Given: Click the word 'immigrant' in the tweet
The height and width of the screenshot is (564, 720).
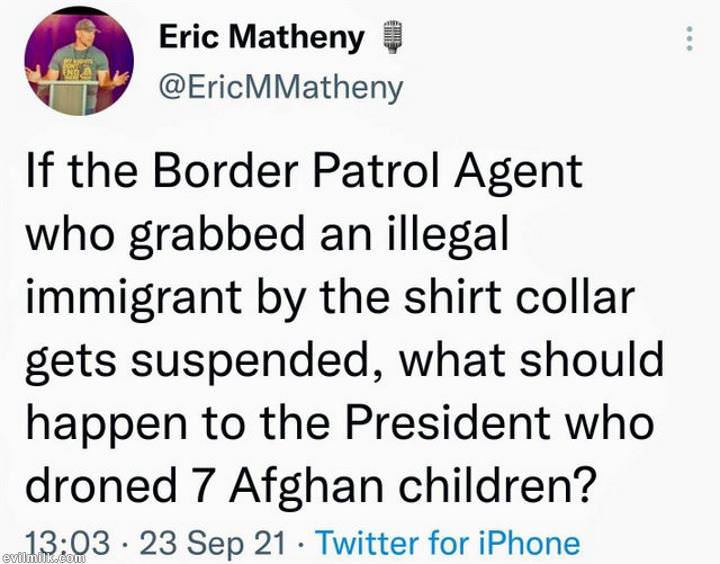Looking at the screenshot, I should click(134, 299).
